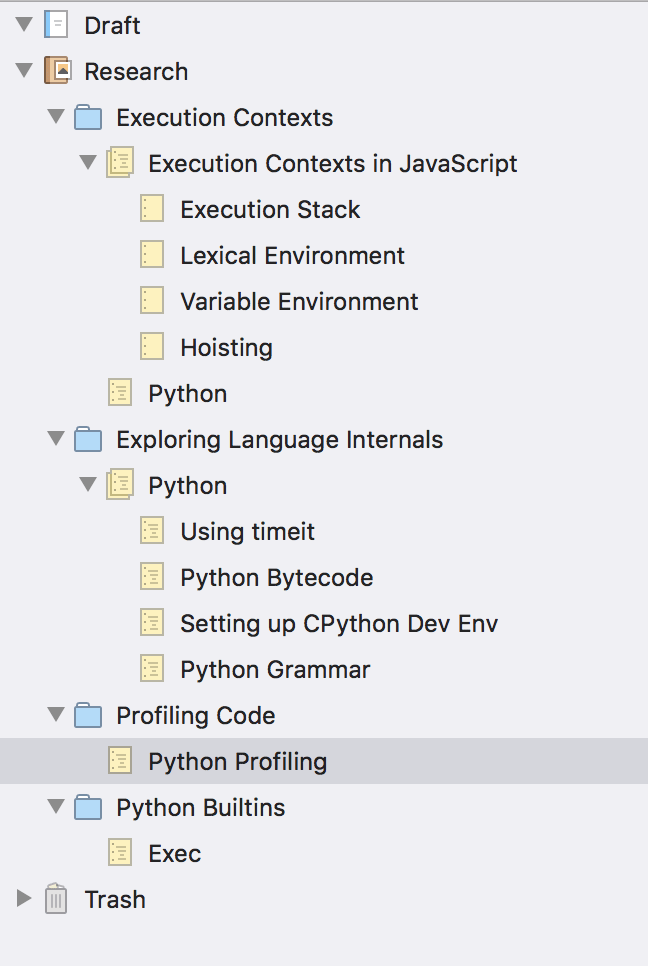Click the Exec document icon
This screenshot has height=966, width=648.
click(120, 853)
